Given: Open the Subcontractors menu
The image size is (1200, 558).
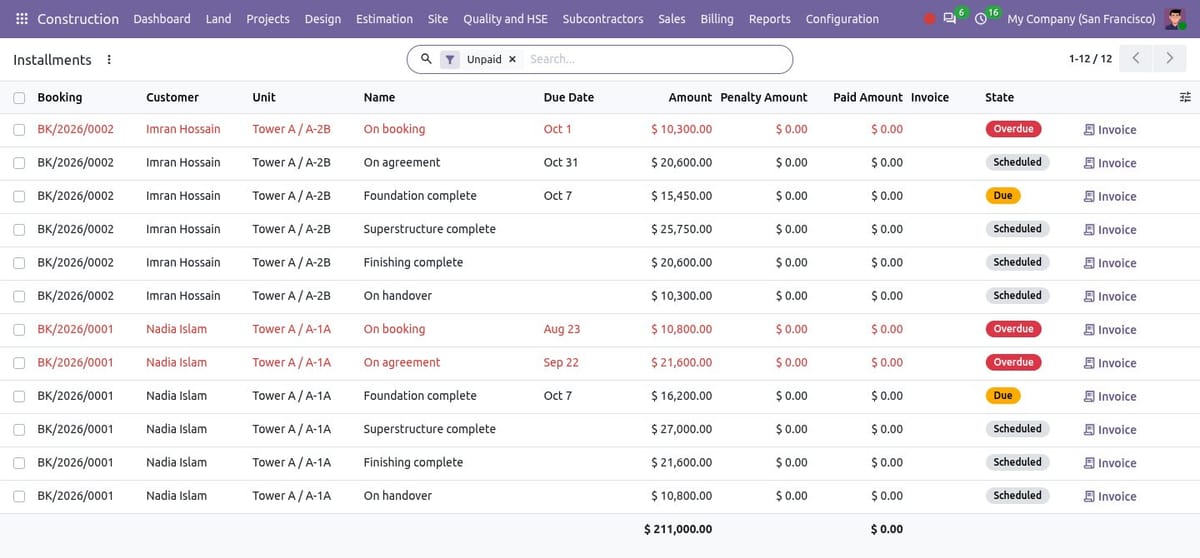Looking at the screenshot, I should (x=603, y=19).
